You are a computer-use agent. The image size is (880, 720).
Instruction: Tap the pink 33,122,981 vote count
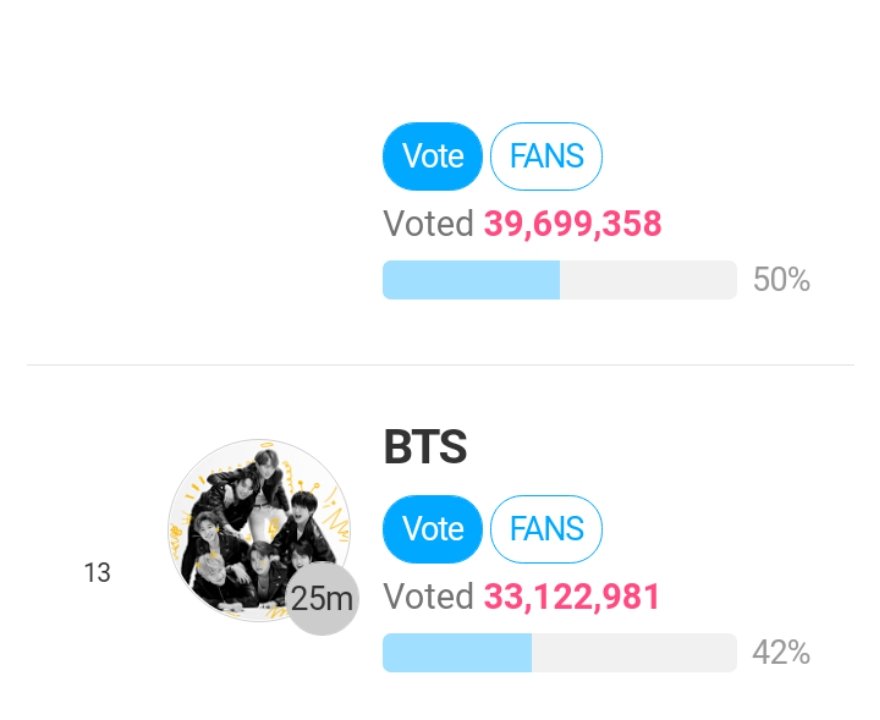[571, 596]
